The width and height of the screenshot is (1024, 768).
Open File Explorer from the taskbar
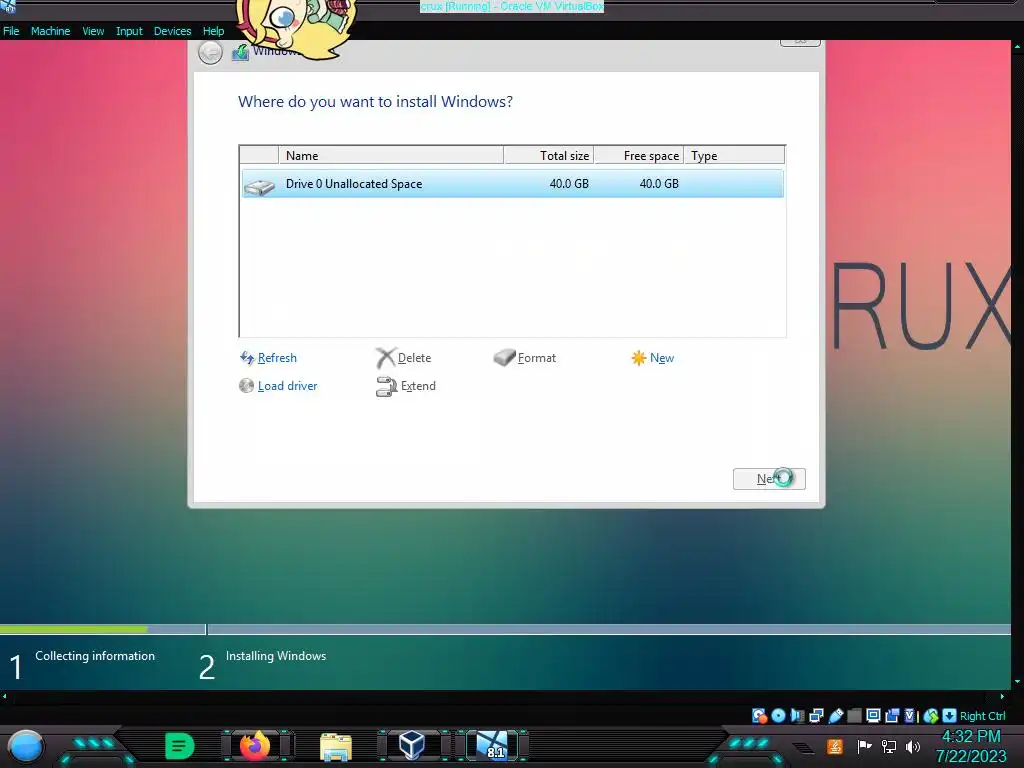pyautogui.click(x=336, y=747)
